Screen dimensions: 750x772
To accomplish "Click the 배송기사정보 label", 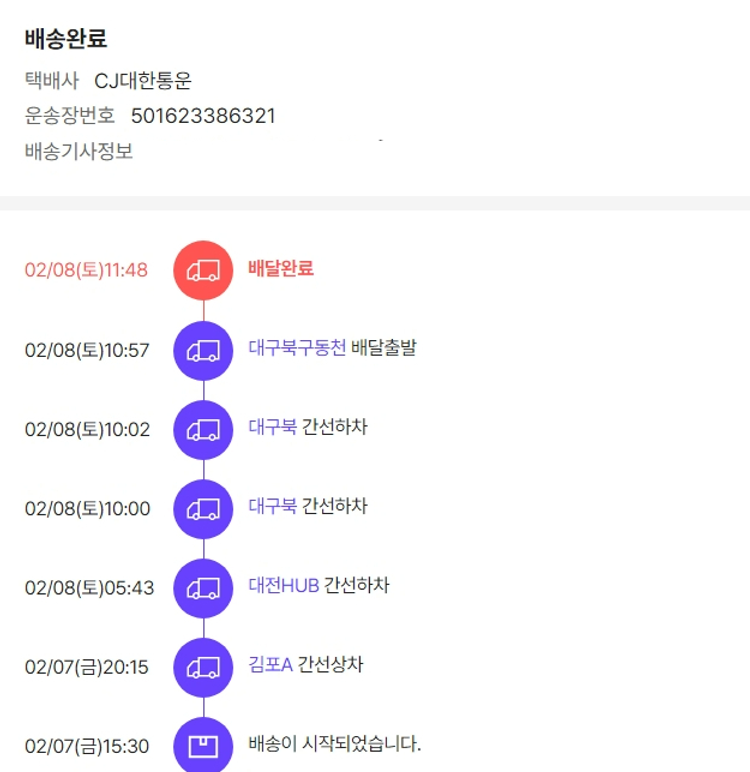I will pos(79,152).
